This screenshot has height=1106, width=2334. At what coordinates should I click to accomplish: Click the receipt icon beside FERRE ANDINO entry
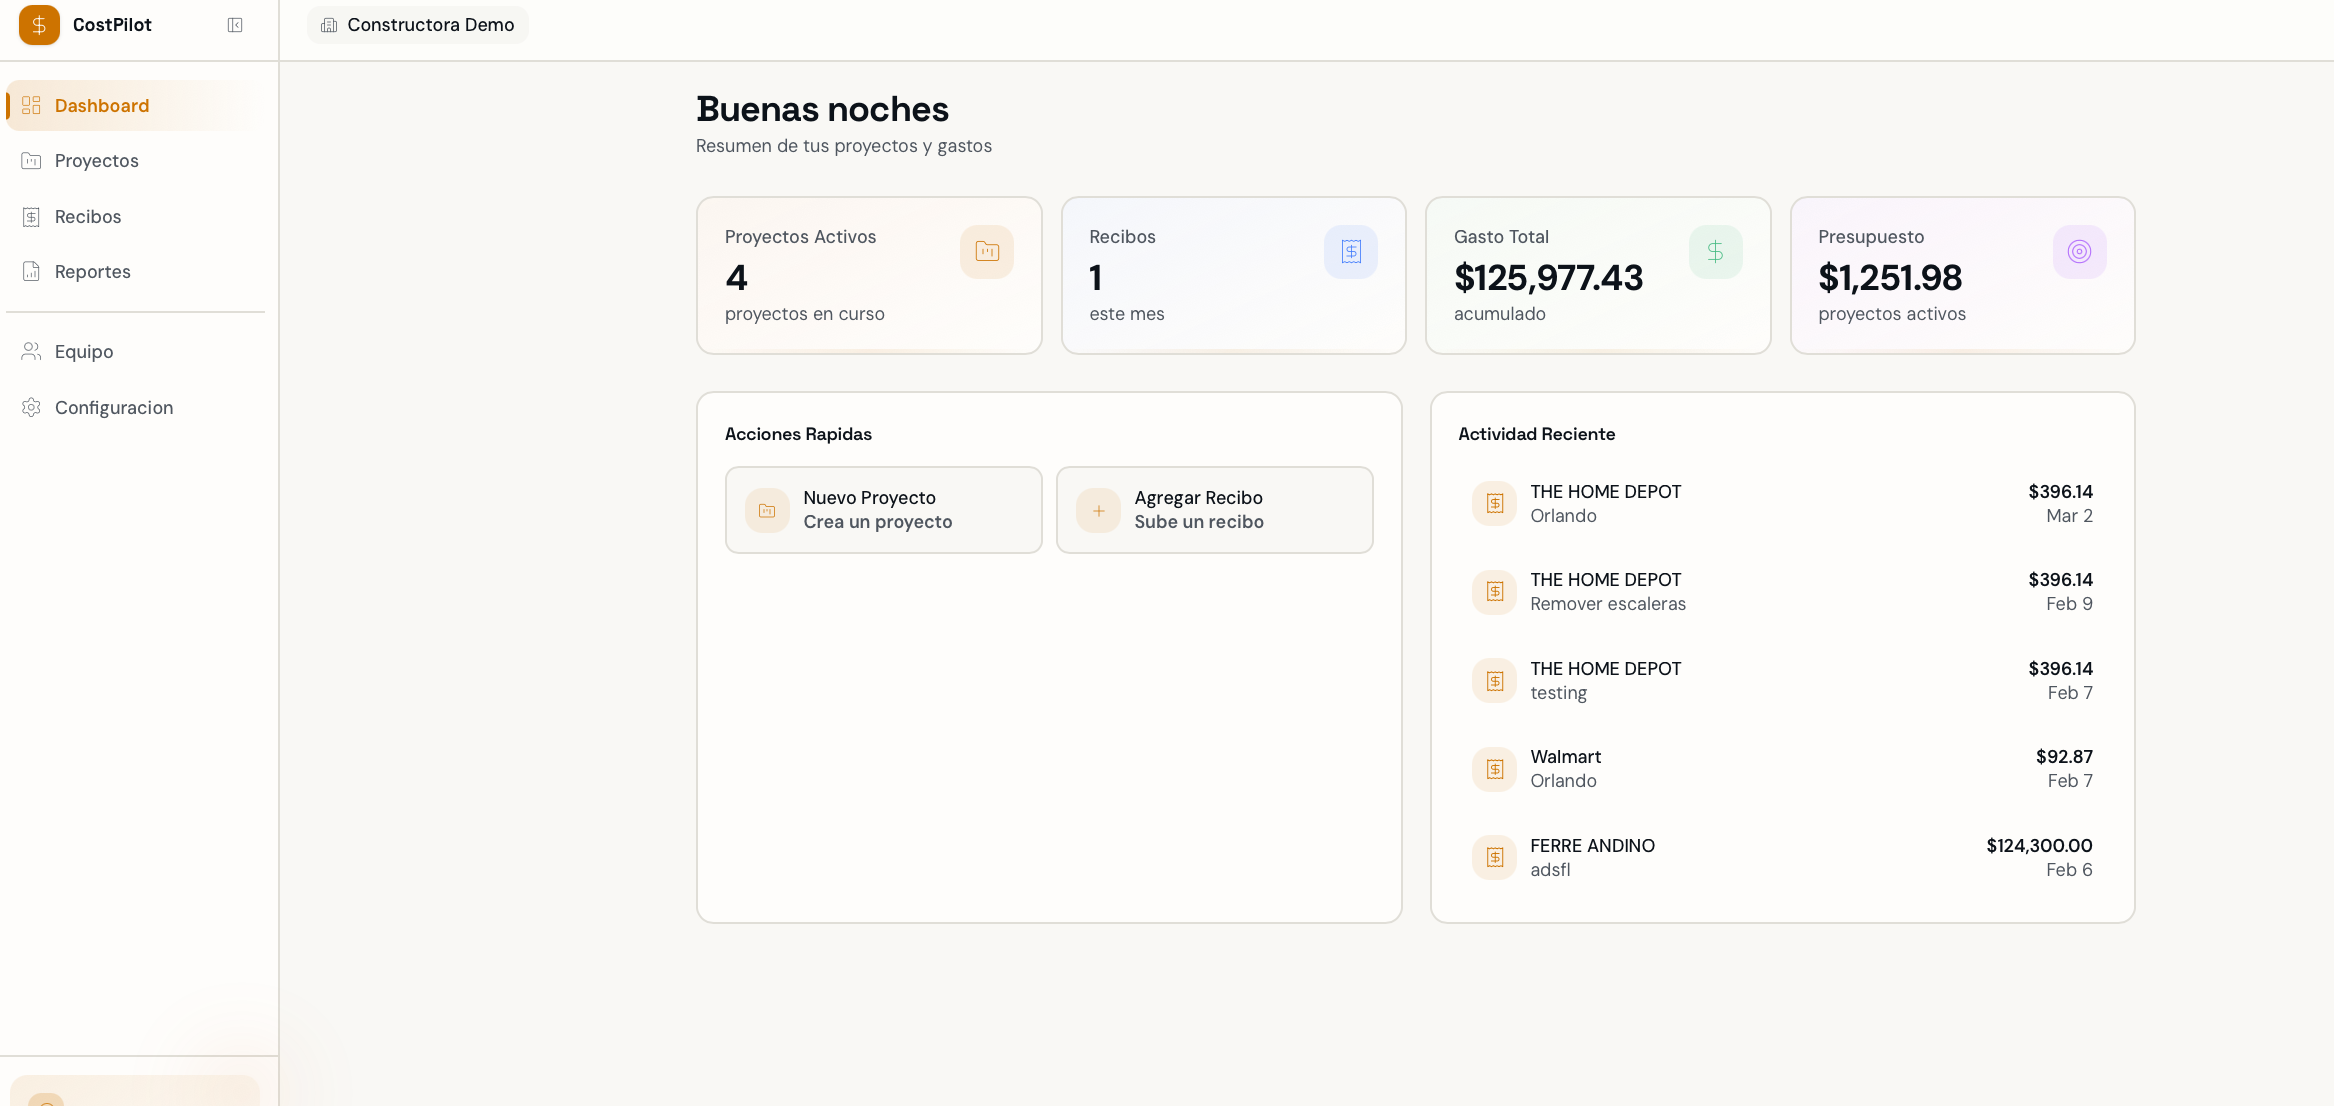[x=1494, y=857]
